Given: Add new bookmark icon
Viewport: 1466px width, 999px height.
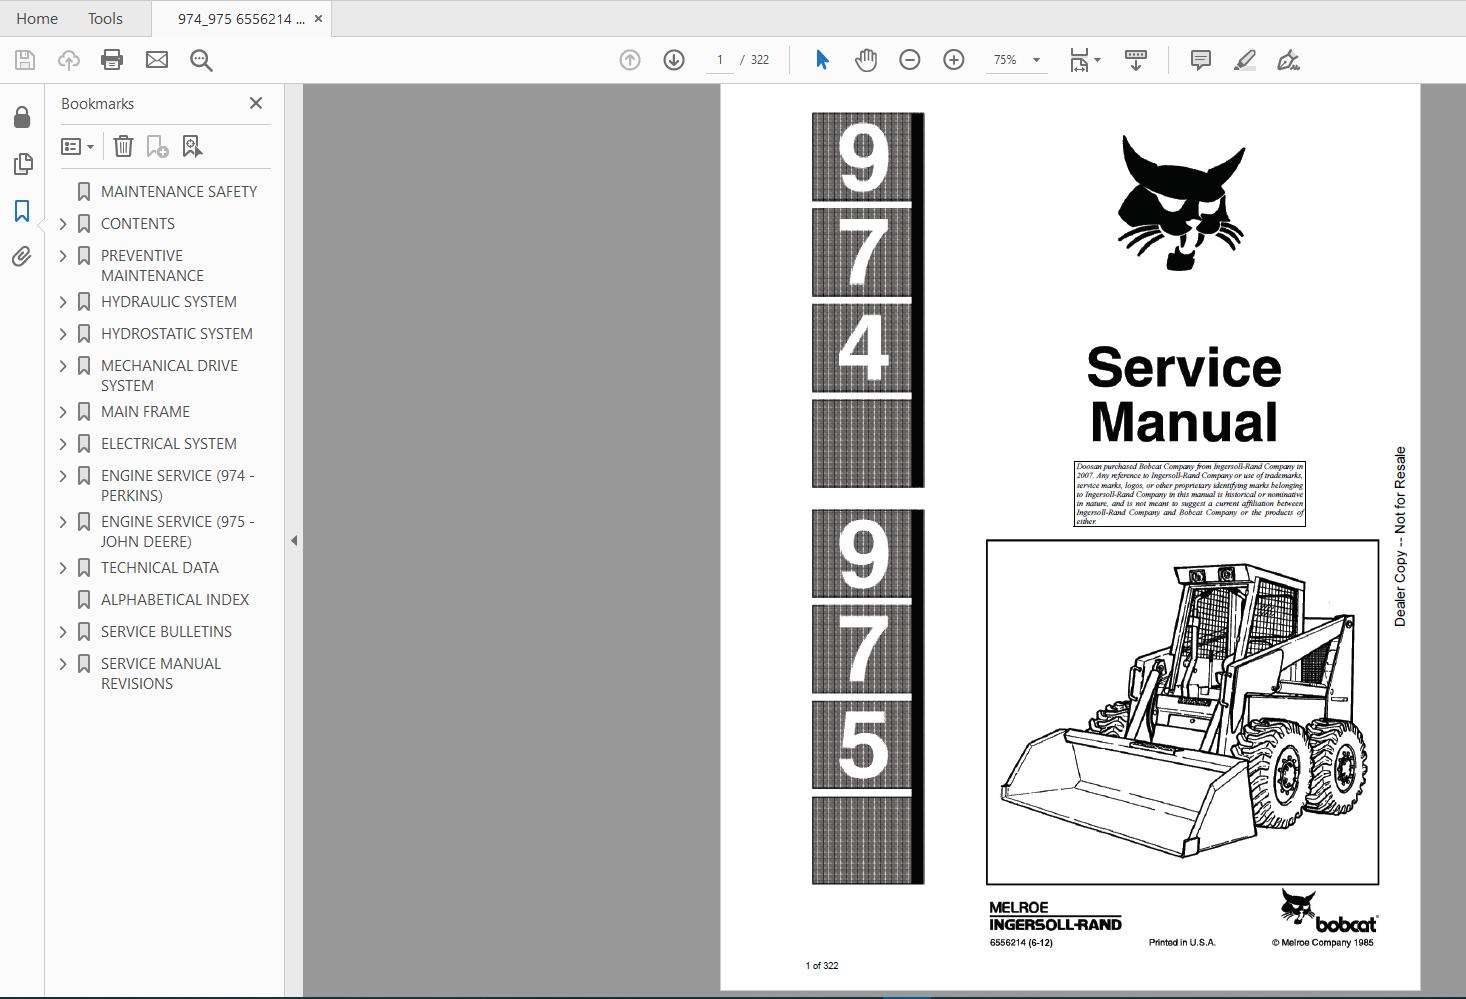Looking at the screenshot, I should coord(157,147).
